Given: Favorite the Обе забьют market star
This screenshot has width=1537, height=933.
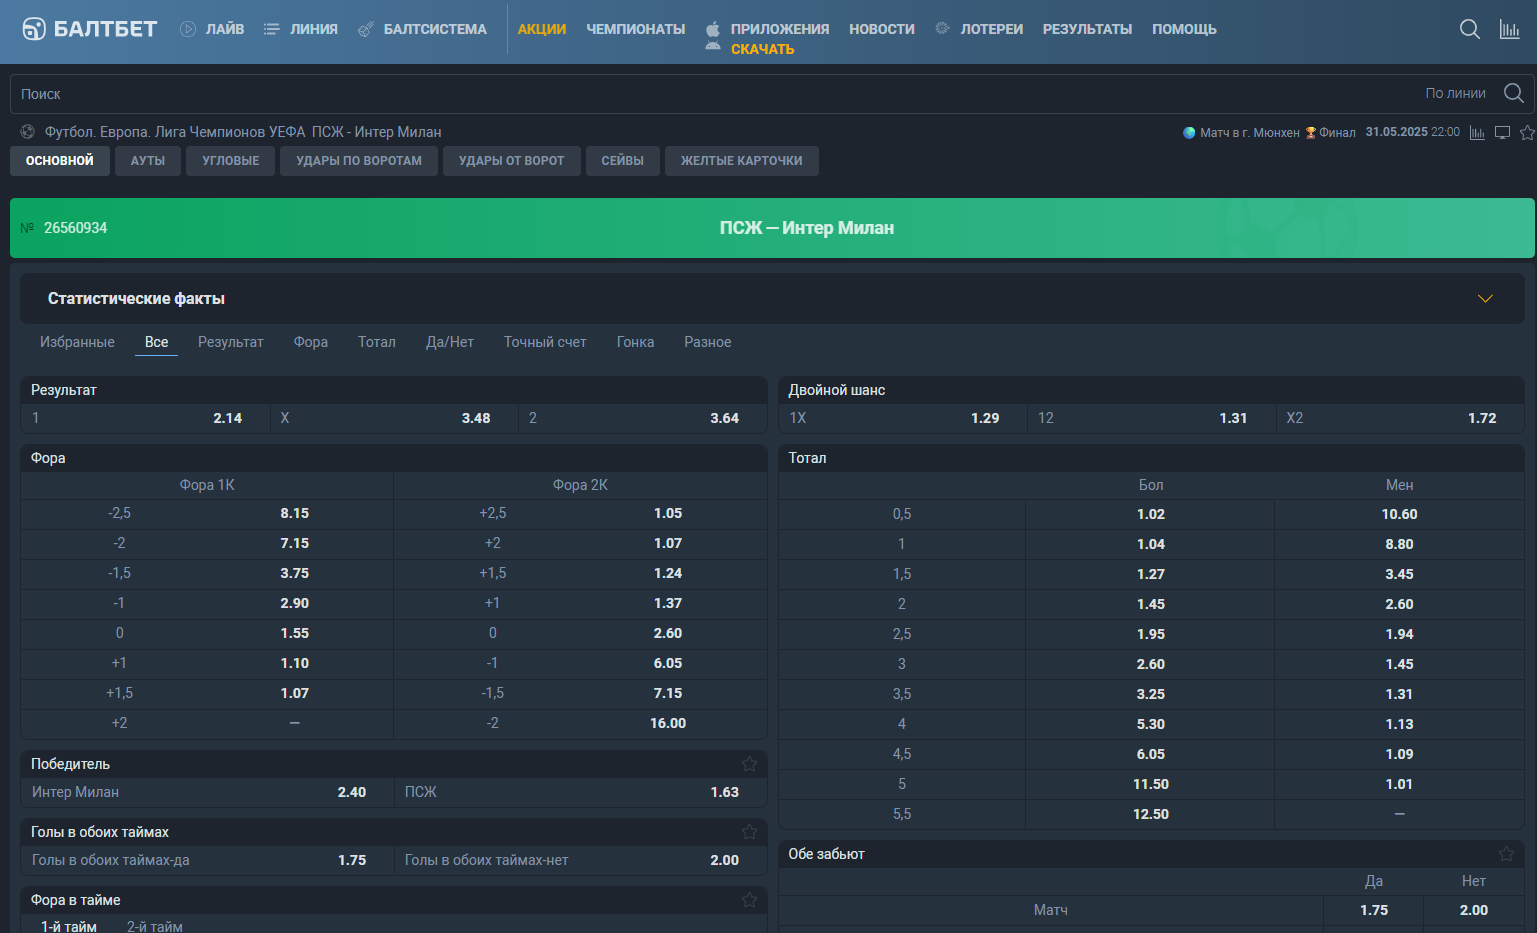Looking at the screenshot, I should tap(1506, 854).
